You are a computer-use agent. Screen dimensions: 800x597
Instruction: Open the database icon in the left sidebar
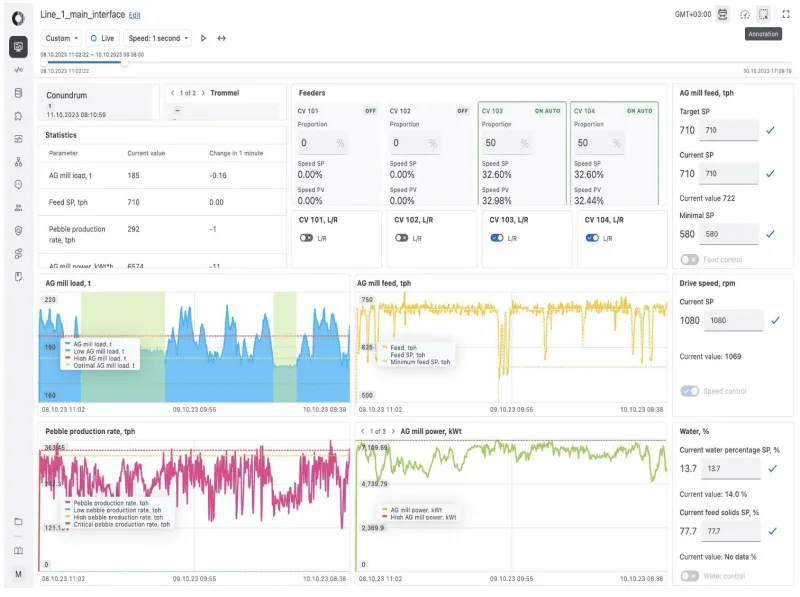point(17,91)
